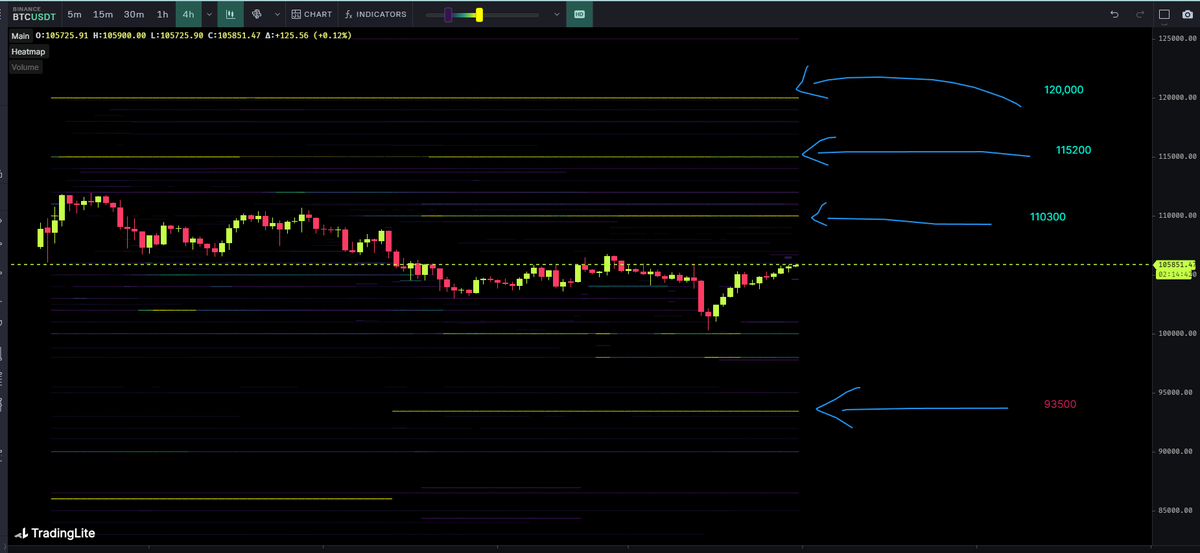Select the Main layer label

(x=20, y=36)
